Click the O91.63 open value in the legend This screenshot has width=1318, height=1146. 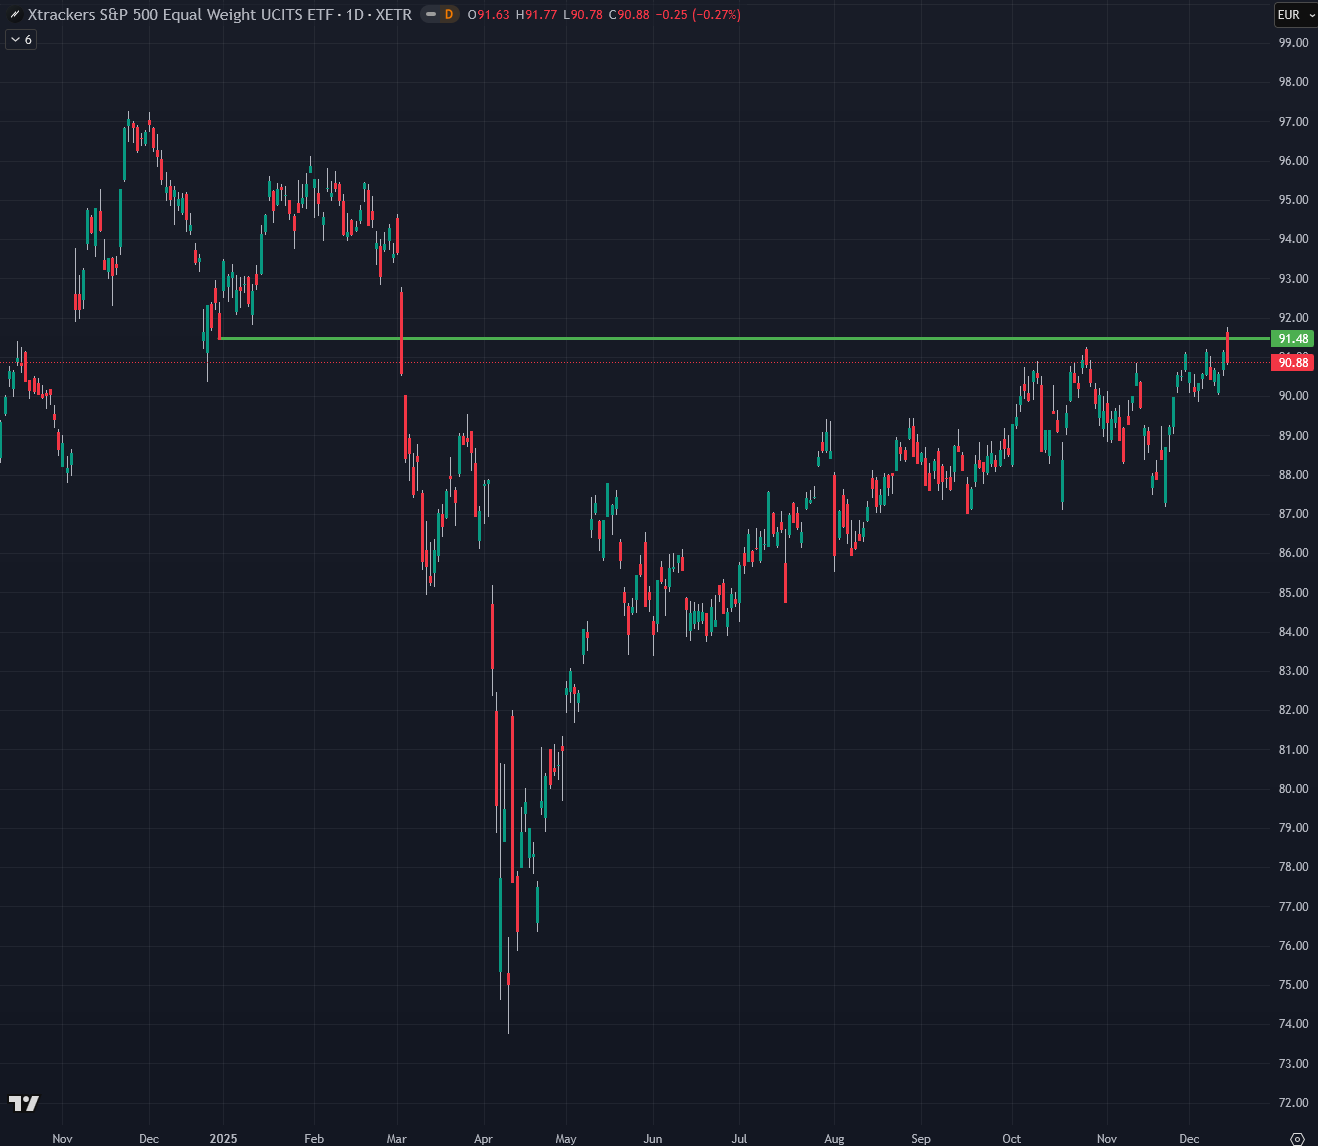point(489,15)
